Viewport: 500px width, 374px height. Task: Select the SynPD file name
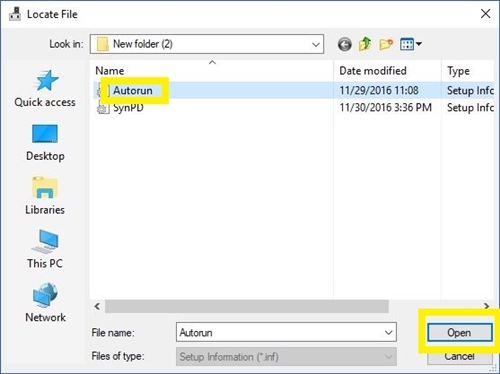tap(128, 108)
